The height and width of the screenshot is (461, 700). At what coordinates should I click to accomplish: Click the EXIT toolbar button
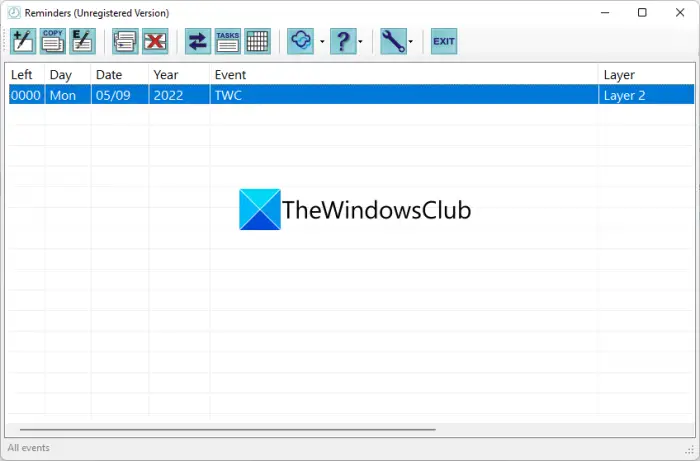(444, 42)
